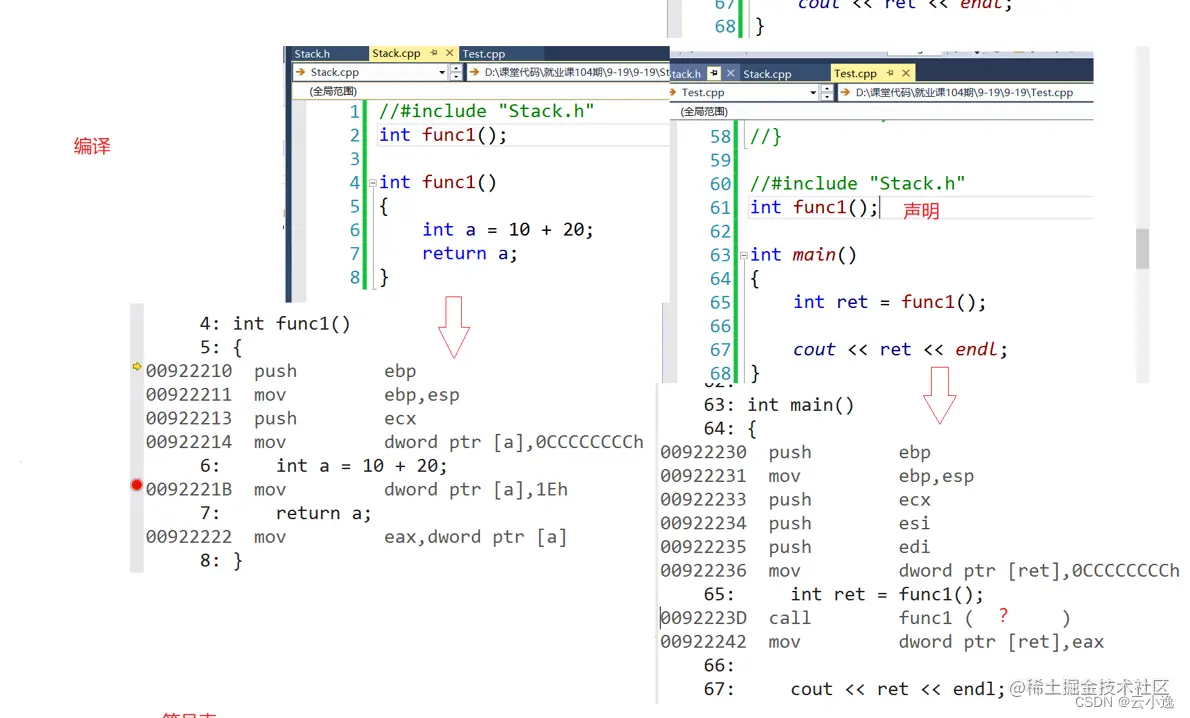This screenshot has width=1190, height=718.
Task: Open the scope box under Stack.cpp dropdown
Action: pos(481,91)
